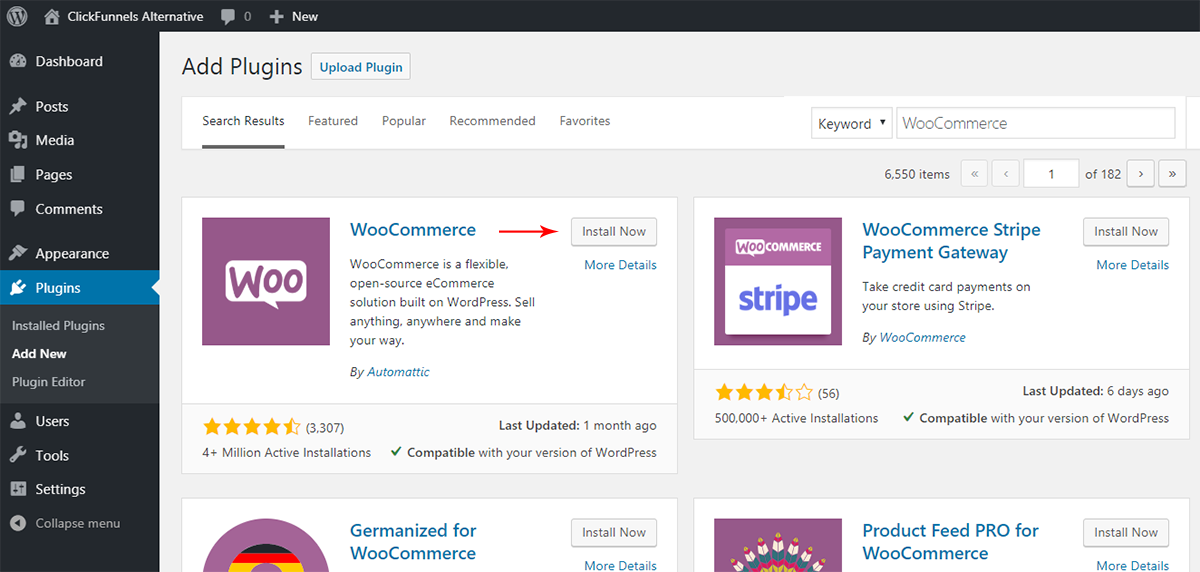Install the WooCommerce plugin now
The height and width of the screenshot is (572, 1200).
tap(614, 231)
